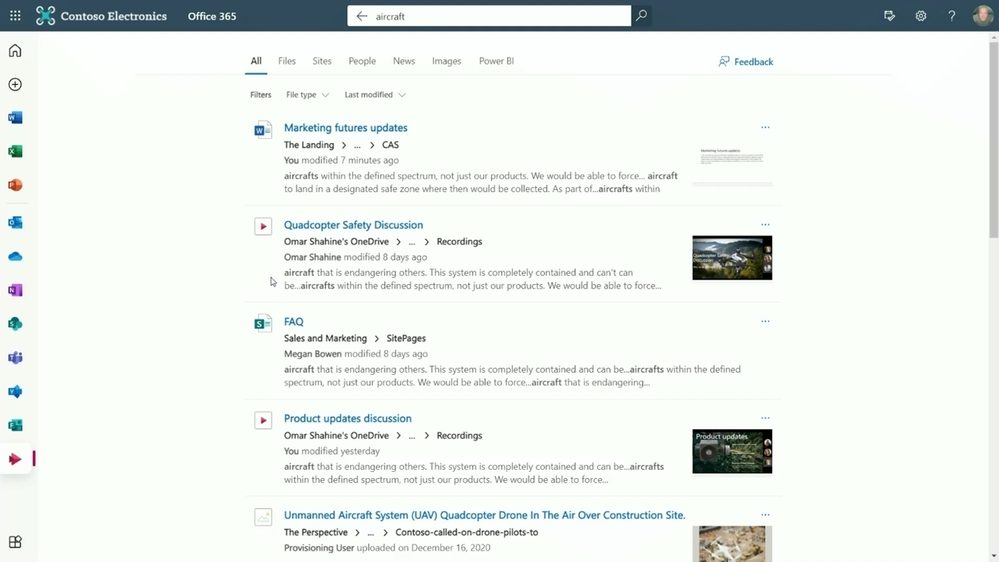999x562 pixels.
Task: Open the account profile picture
Action: (x=983, y=16)
